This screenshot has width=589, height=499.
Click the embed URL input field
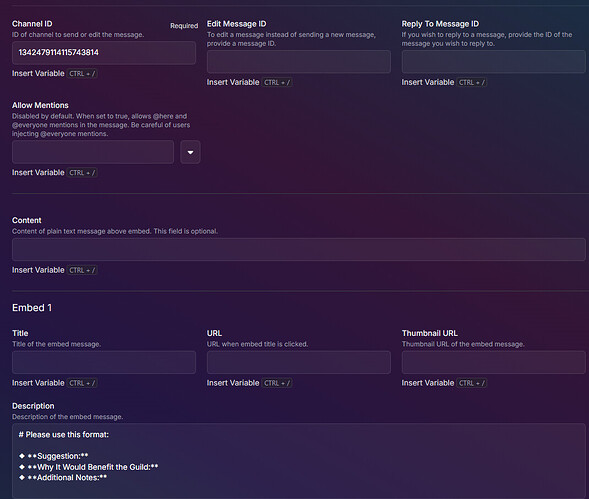(299, 362)
